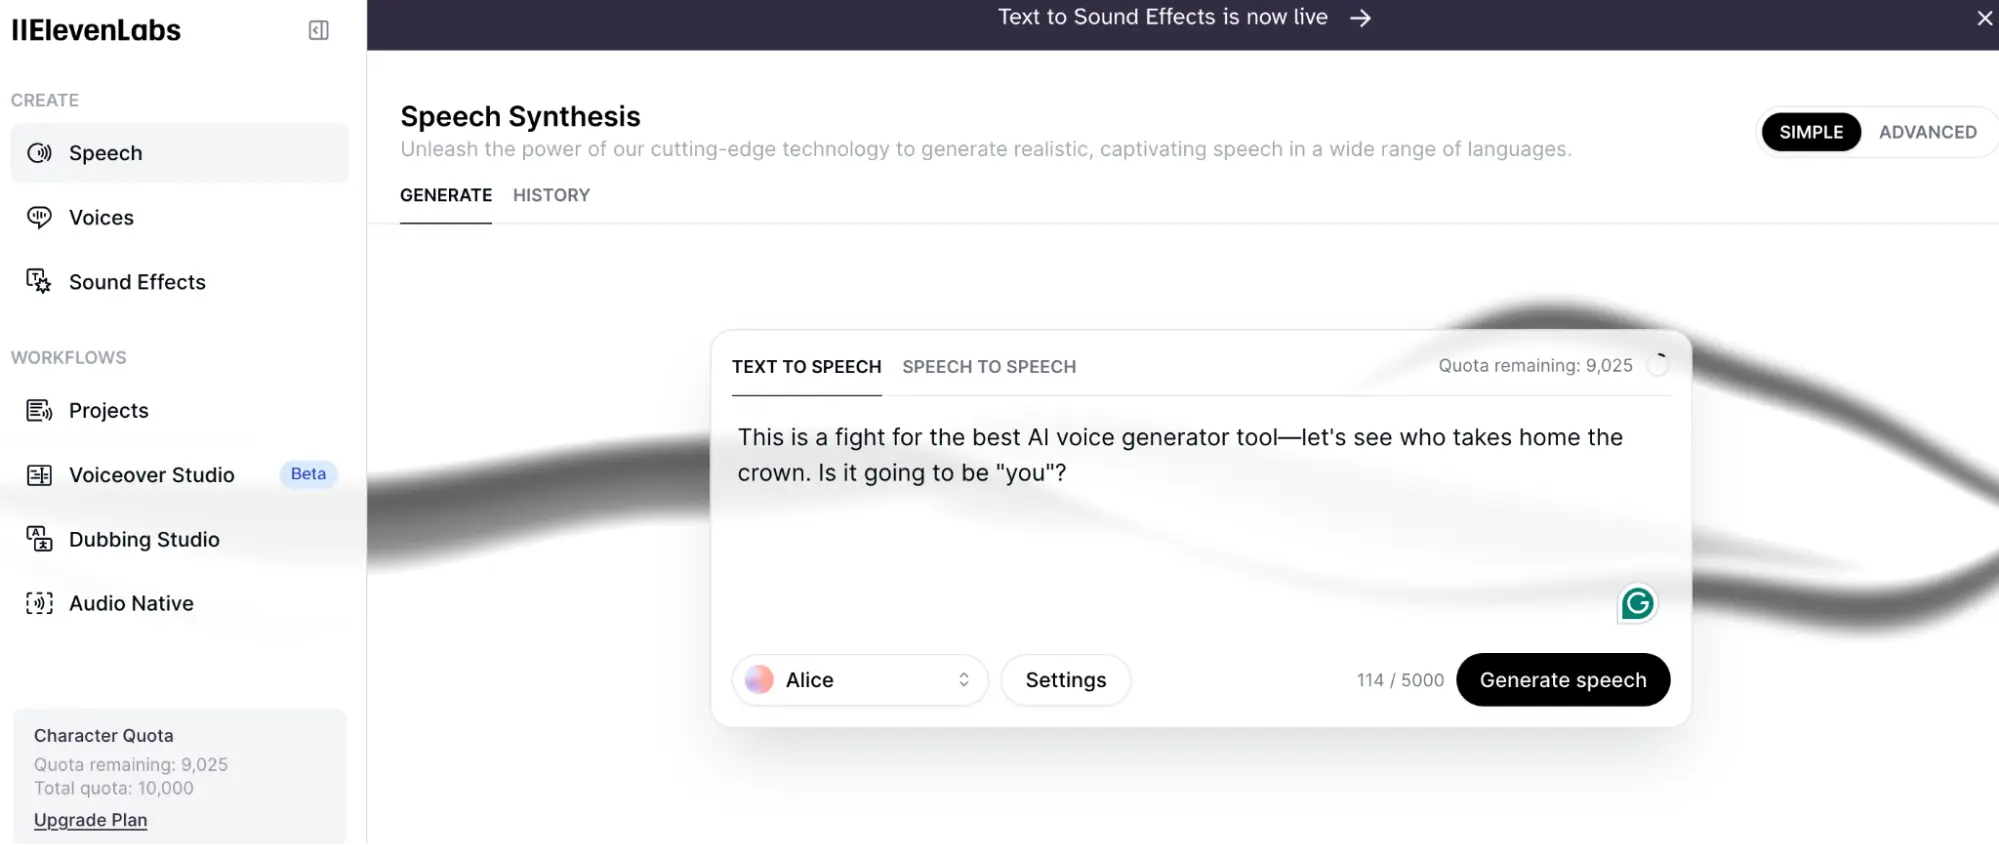Click the Total quota: 10,000 text
The width and height of the screenshot is (1999, 845).
point(114,788)
